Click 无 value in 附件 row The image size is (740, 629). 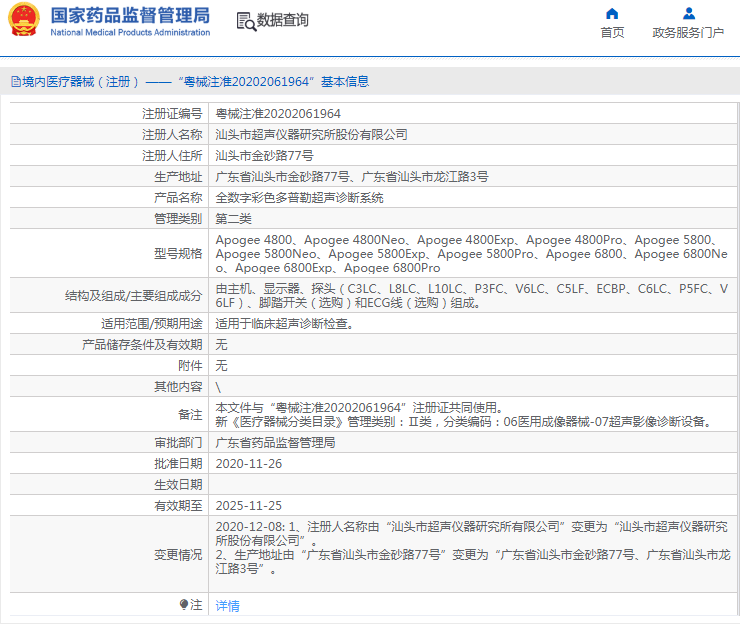[221, 366]
